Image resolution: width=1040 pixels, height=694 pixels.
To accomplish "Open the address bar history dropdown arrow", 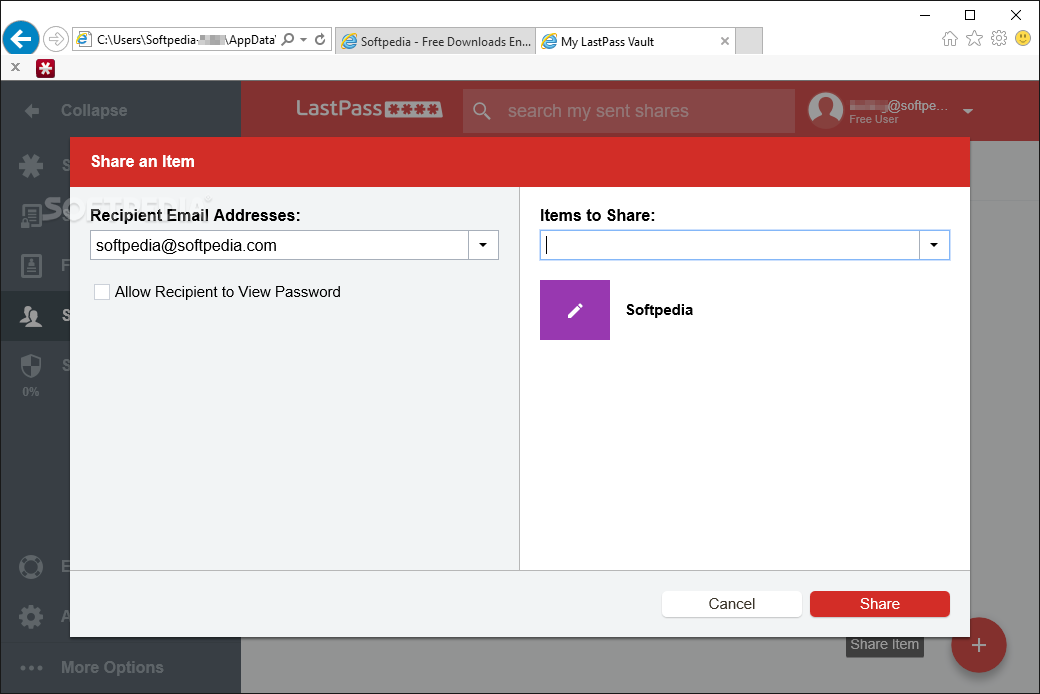I will click(x=303, y=40).
